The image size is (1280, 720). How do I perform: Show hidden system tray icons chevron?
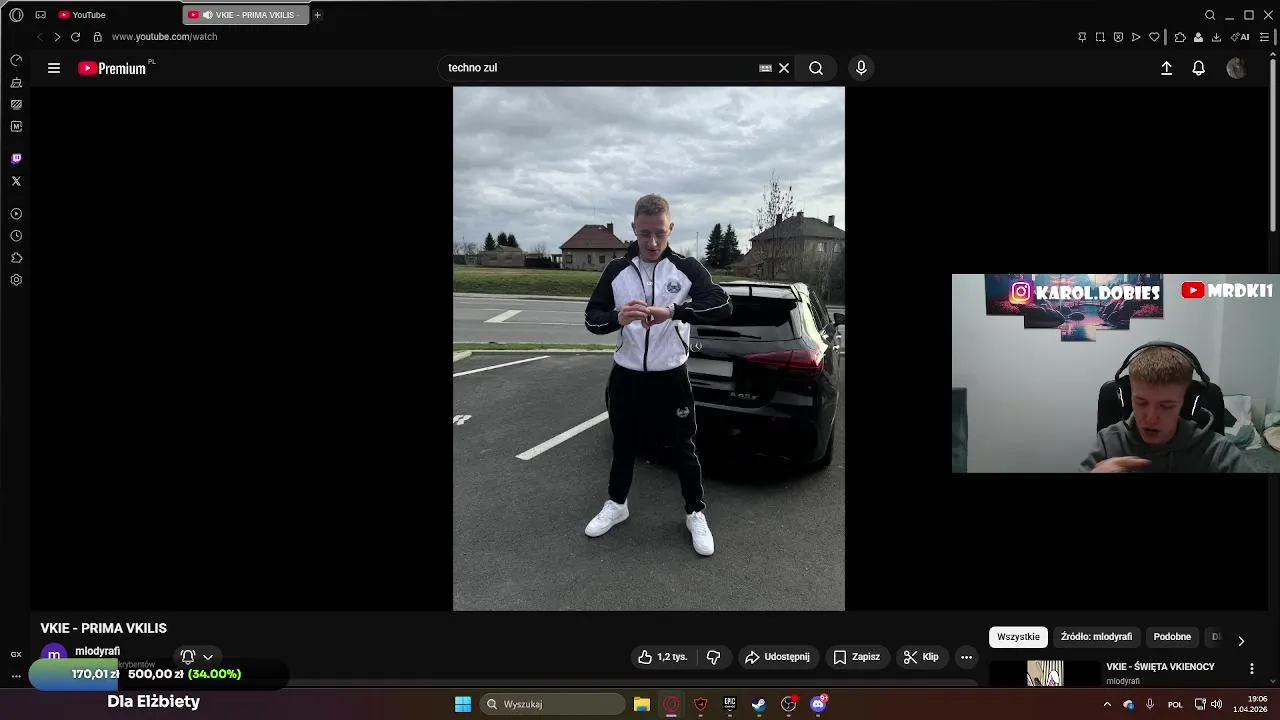[x=1107, y=704]
